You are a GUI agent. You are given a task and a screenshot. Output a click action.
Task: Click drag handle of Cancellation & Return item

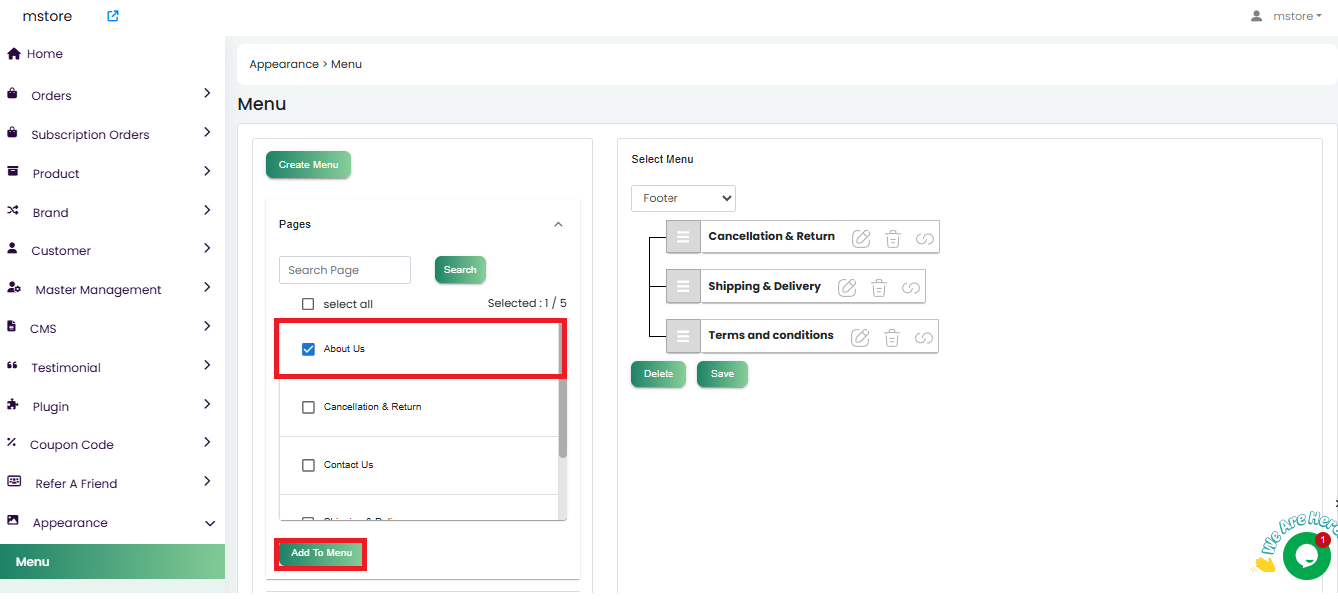pos(683,237)
